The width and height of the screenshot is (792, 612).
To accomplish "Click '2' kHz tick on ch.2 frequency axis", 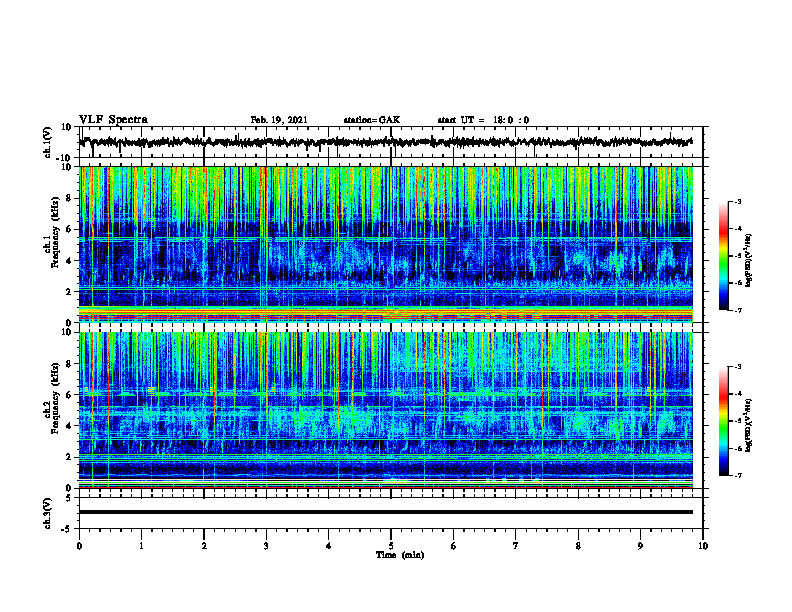I will (x=70, y=457).
